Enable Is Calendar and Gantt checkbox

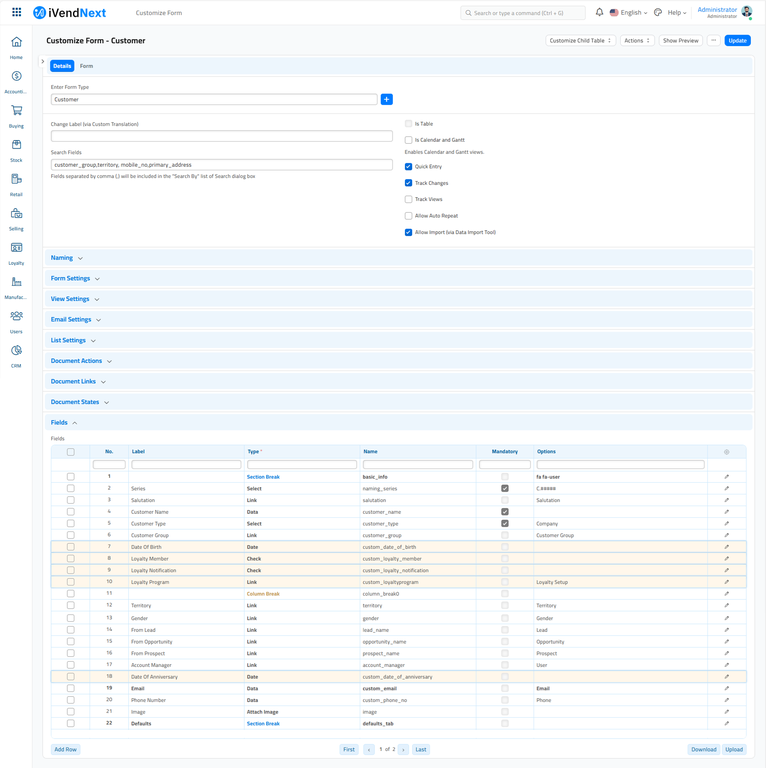408,140
